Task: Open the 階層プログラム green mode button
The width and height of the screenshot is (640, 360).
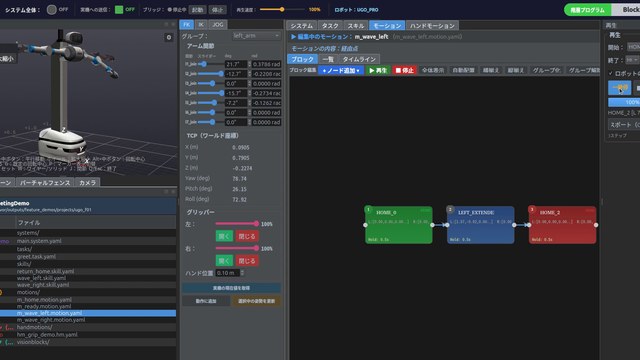Action: [587, 9]
